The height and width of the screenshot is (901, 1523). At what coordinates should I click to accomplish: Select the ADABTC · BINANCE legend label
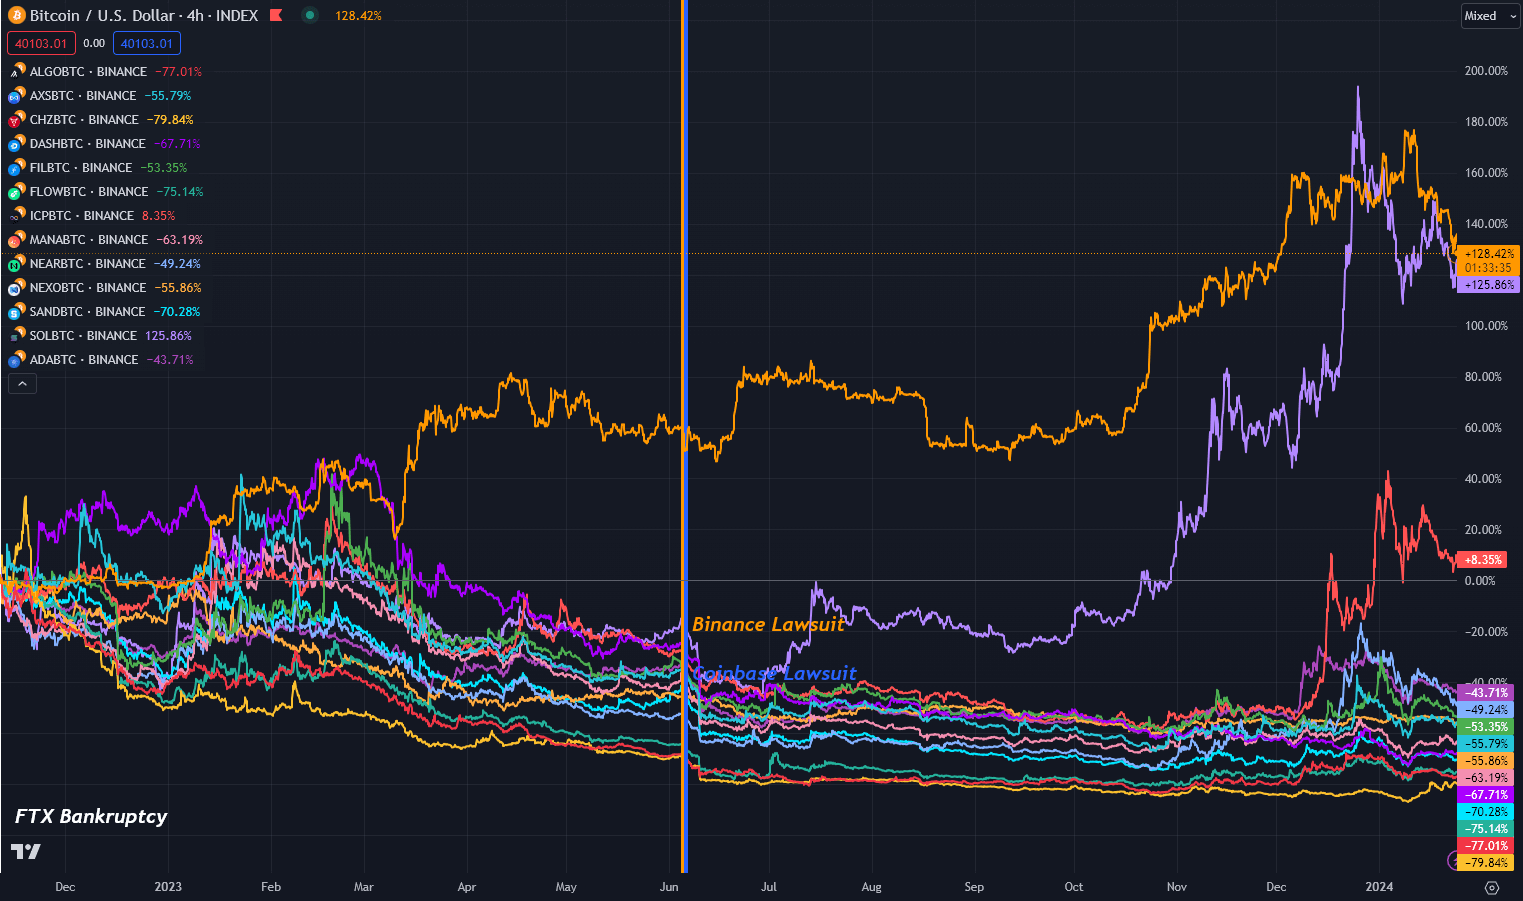point(84,359)
